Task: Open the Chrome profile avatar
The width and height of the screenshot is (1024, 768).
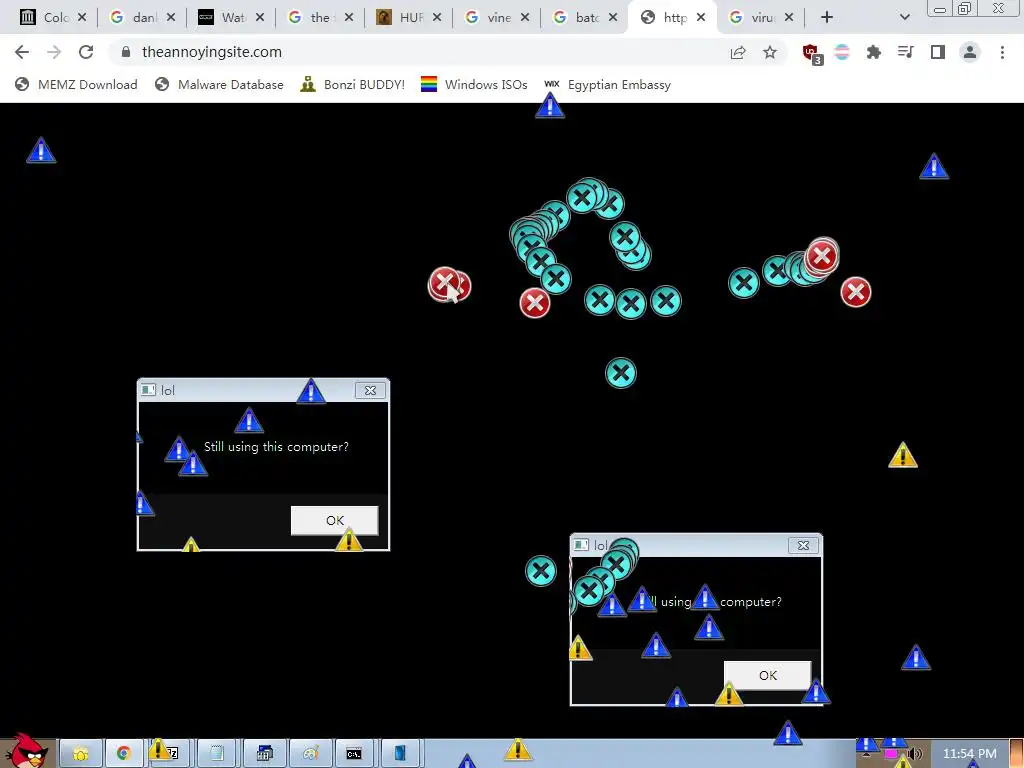Action: click(970, 52)
